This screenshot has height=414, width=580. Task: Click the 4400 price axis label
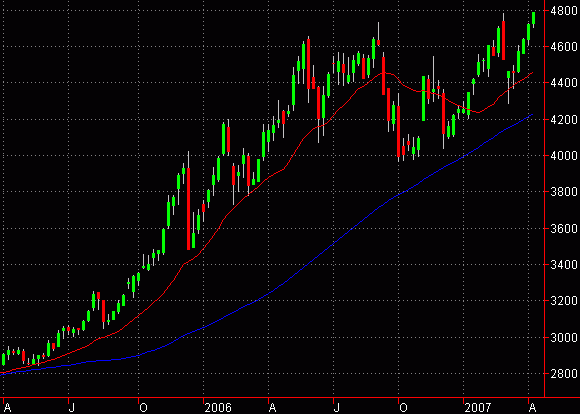(x=564, y=83)
